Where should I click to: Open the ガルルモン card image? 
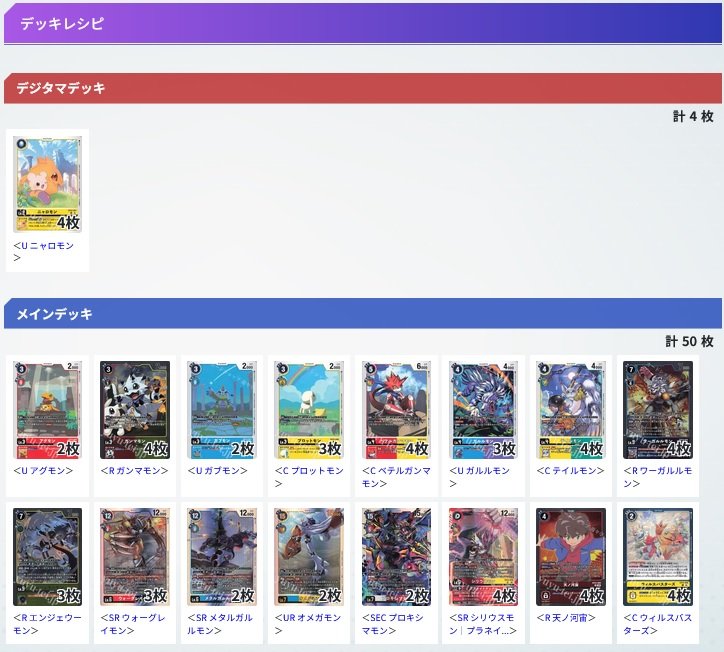[x=483, y=410]
